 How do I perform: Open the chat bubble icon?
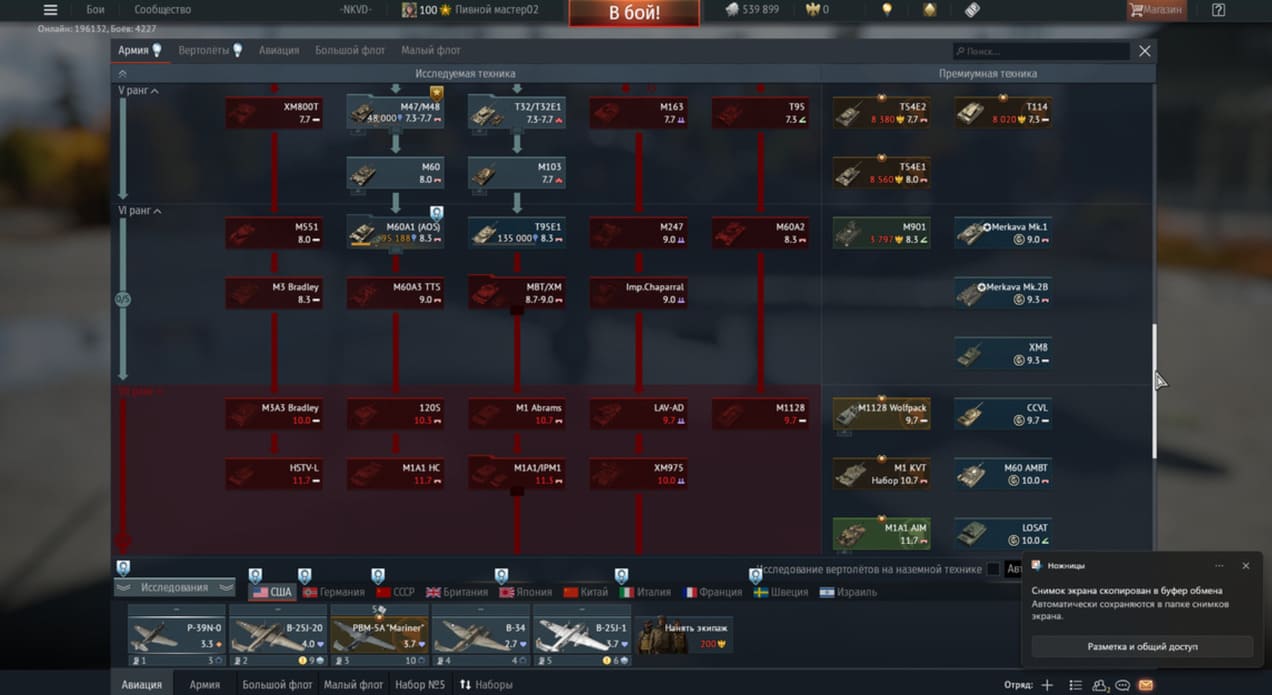coord(1123,685)
